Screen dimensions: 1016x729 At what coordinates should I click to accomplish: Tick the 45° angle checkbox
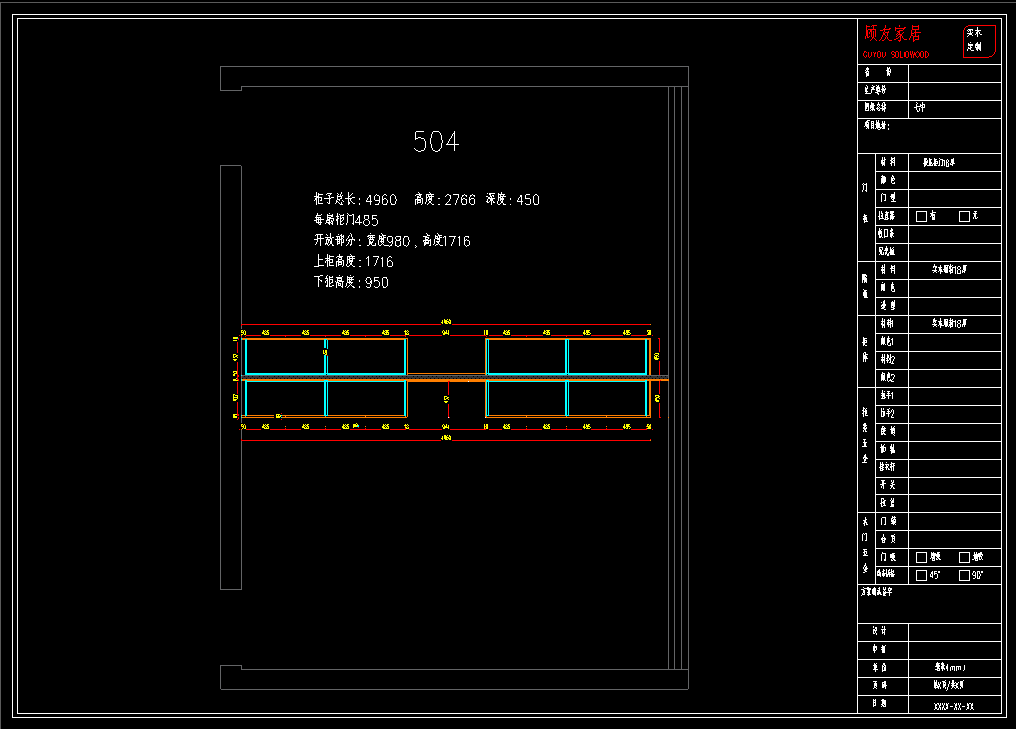click(x=921, y=575)
